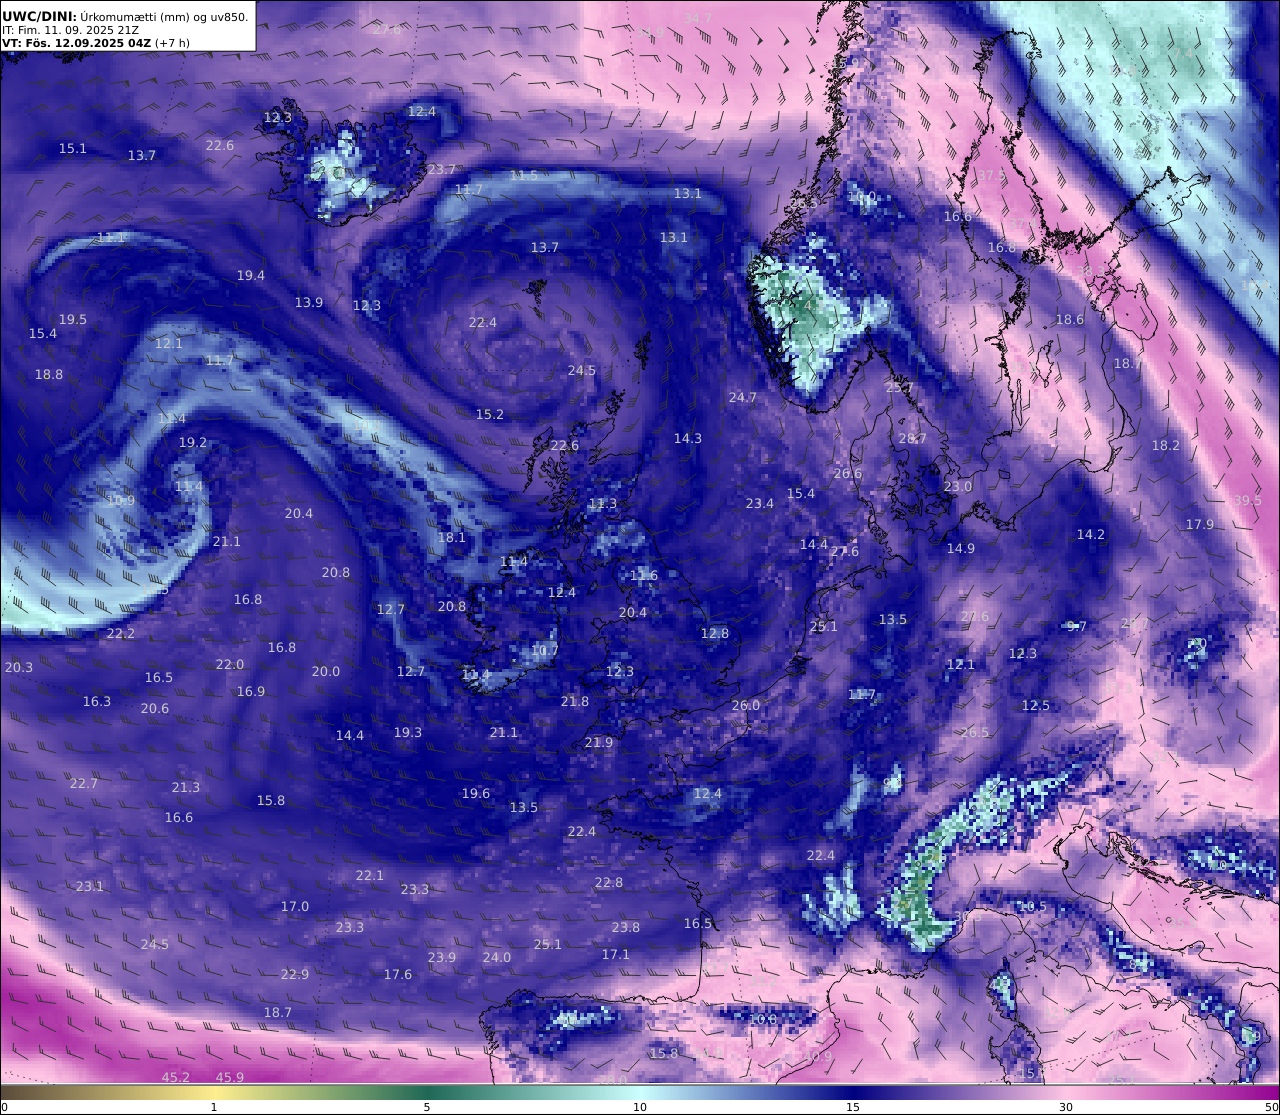Click the map value 14.3
Viewport: 1280px width, 1115px height.
[x=688, y=439]
